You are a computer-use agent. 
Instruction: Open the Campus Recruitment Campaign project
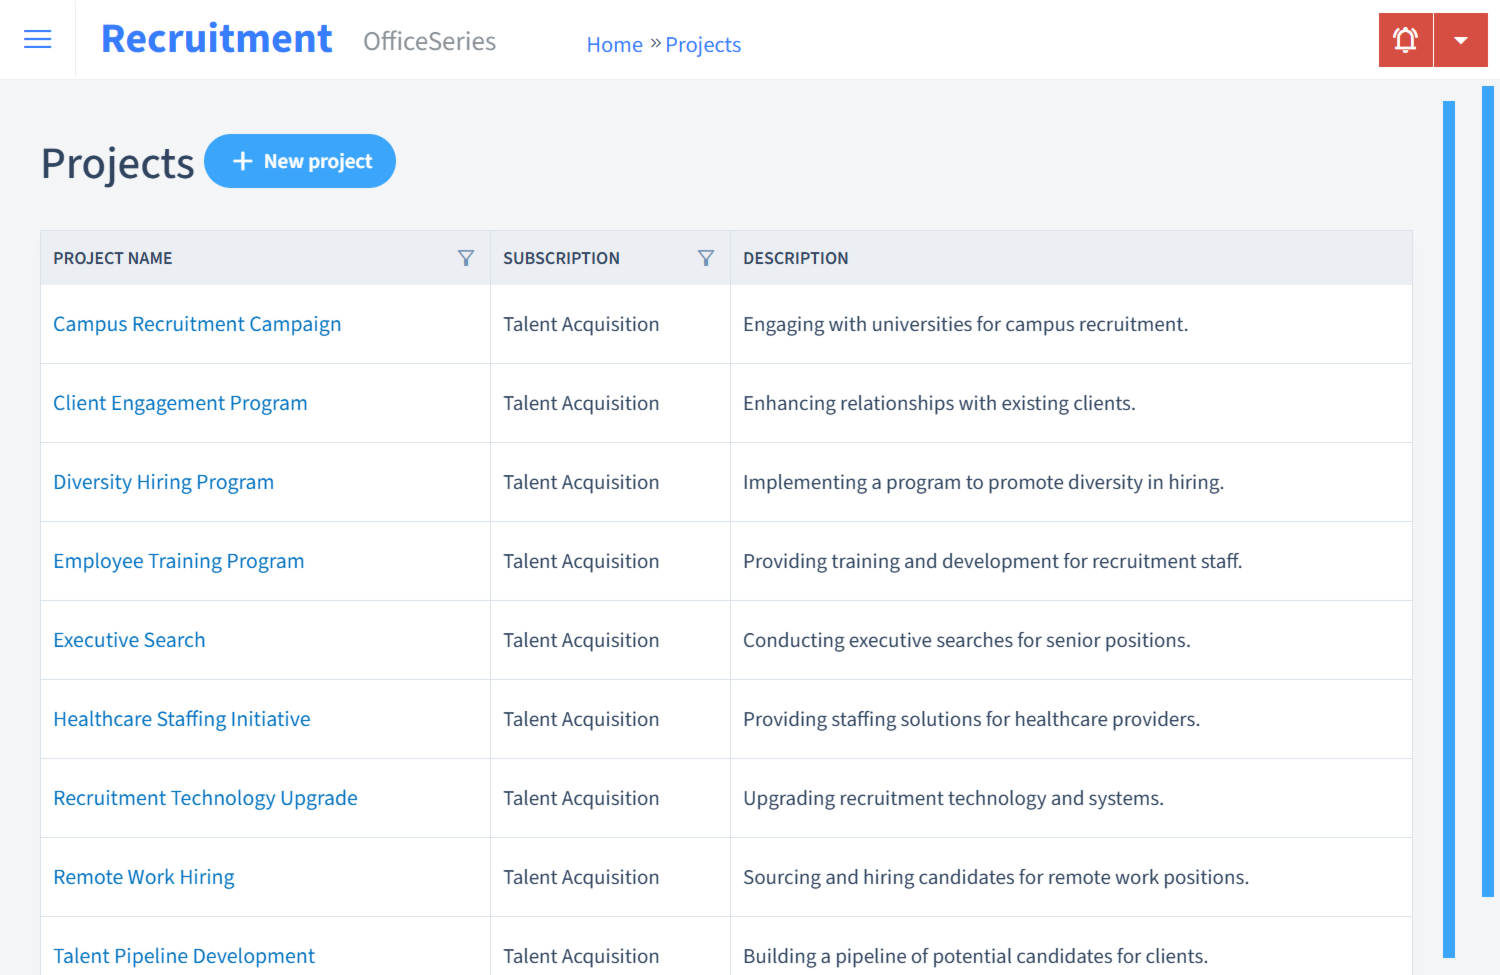(197, 324)
